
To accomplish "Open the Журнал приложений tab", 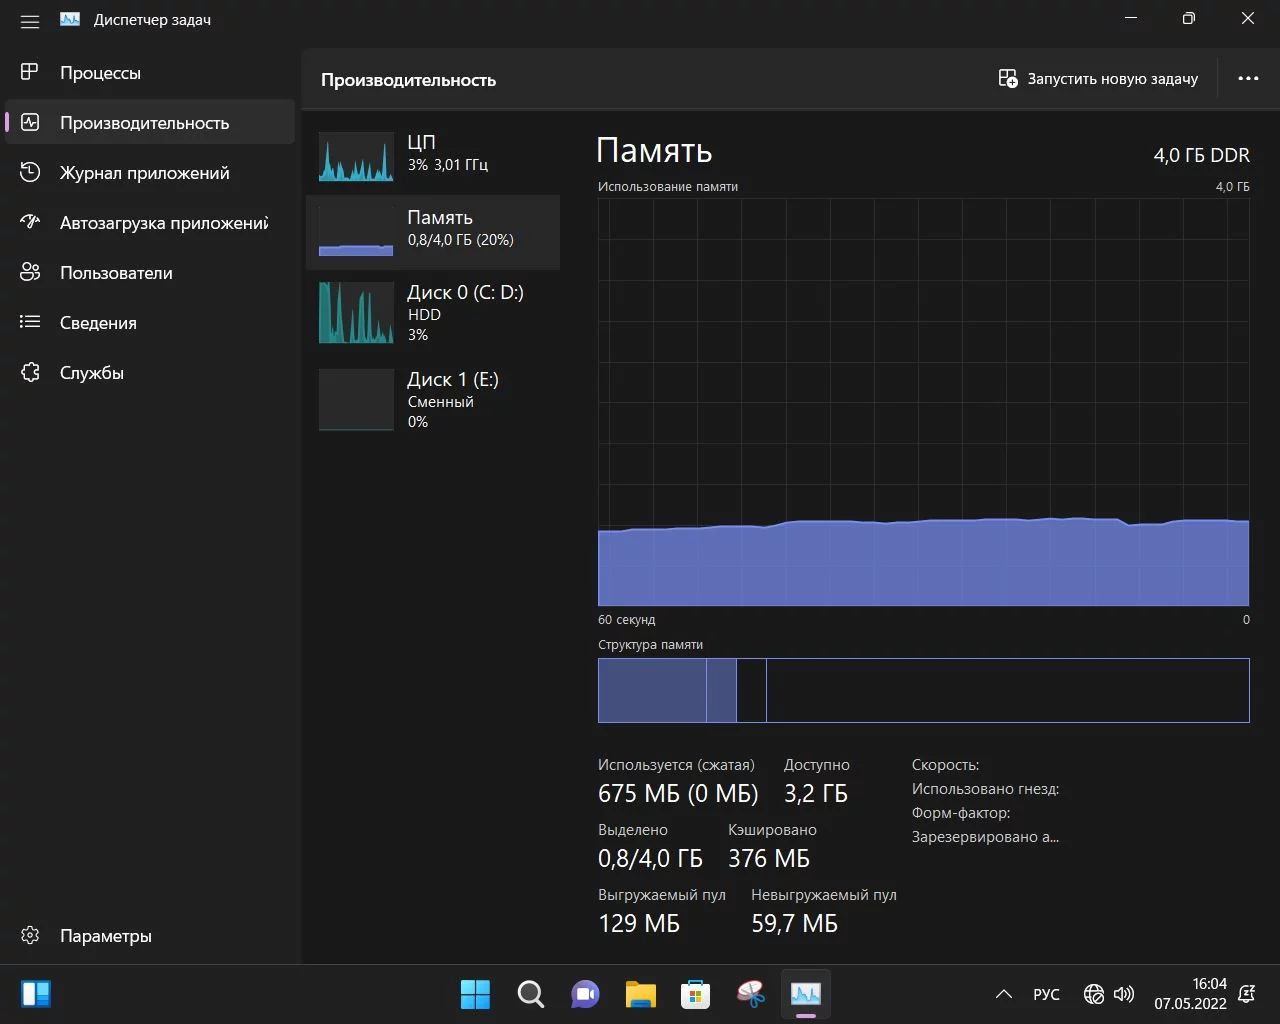I will click(150, 172).
